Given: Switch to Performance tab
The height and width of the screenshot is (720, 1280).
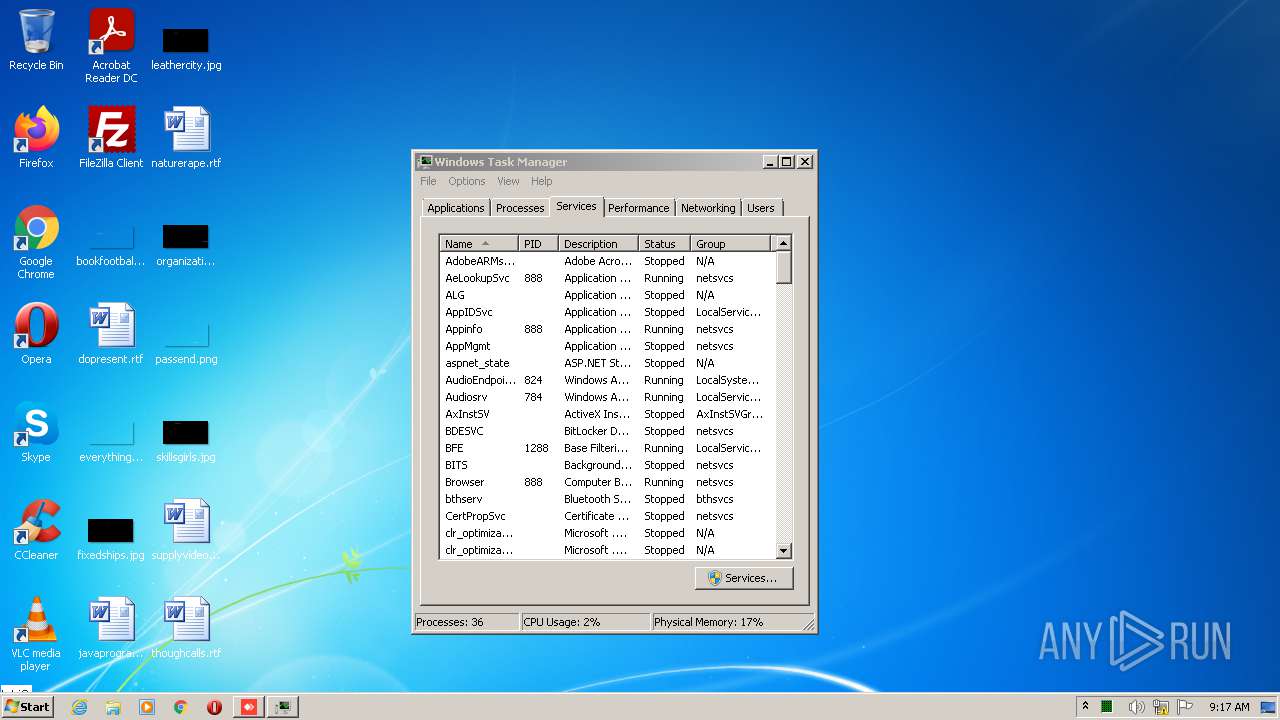Looking at the screenshot, I should [638, 208].
